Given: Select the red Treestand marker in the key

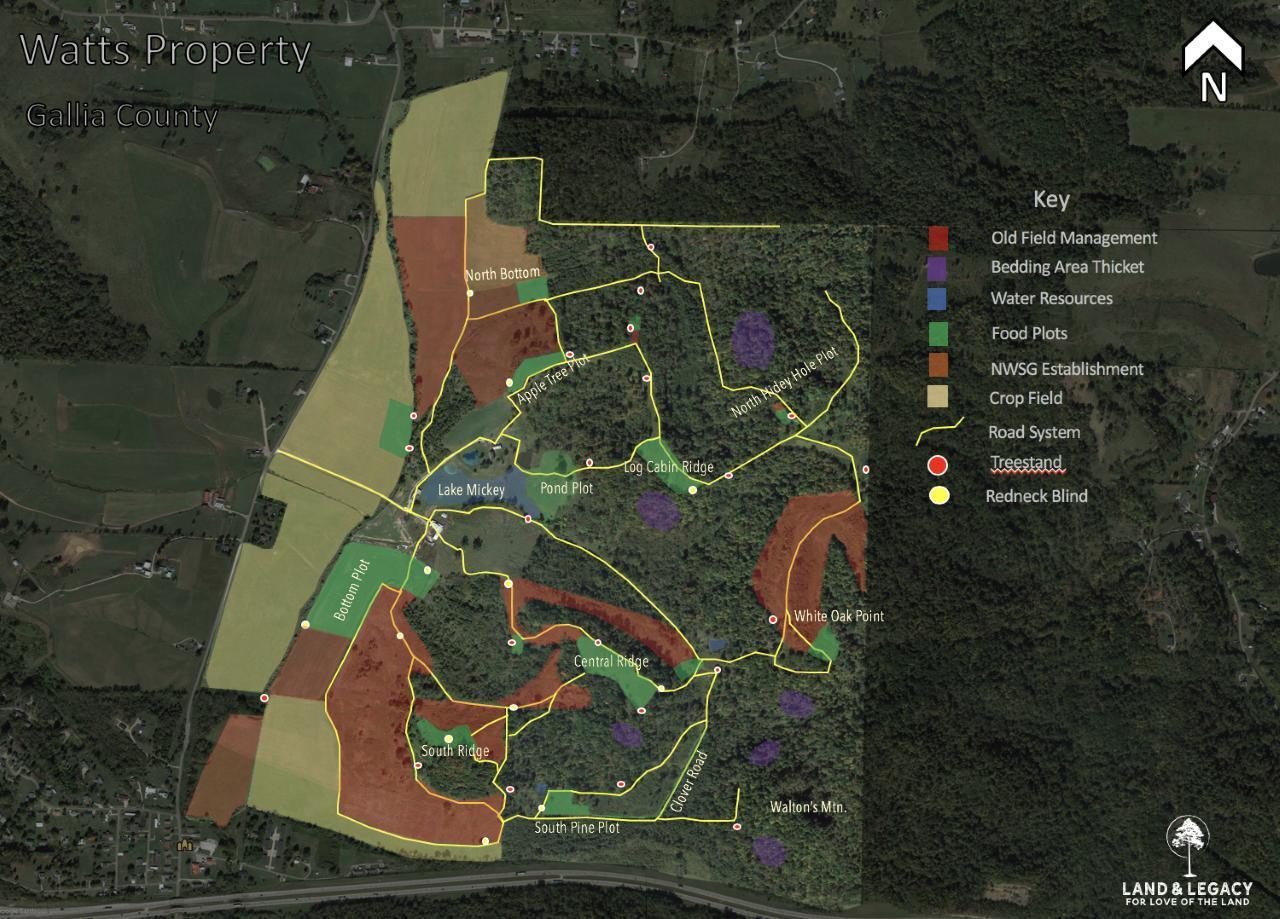Looking at the screenshot, I should 937,465.
